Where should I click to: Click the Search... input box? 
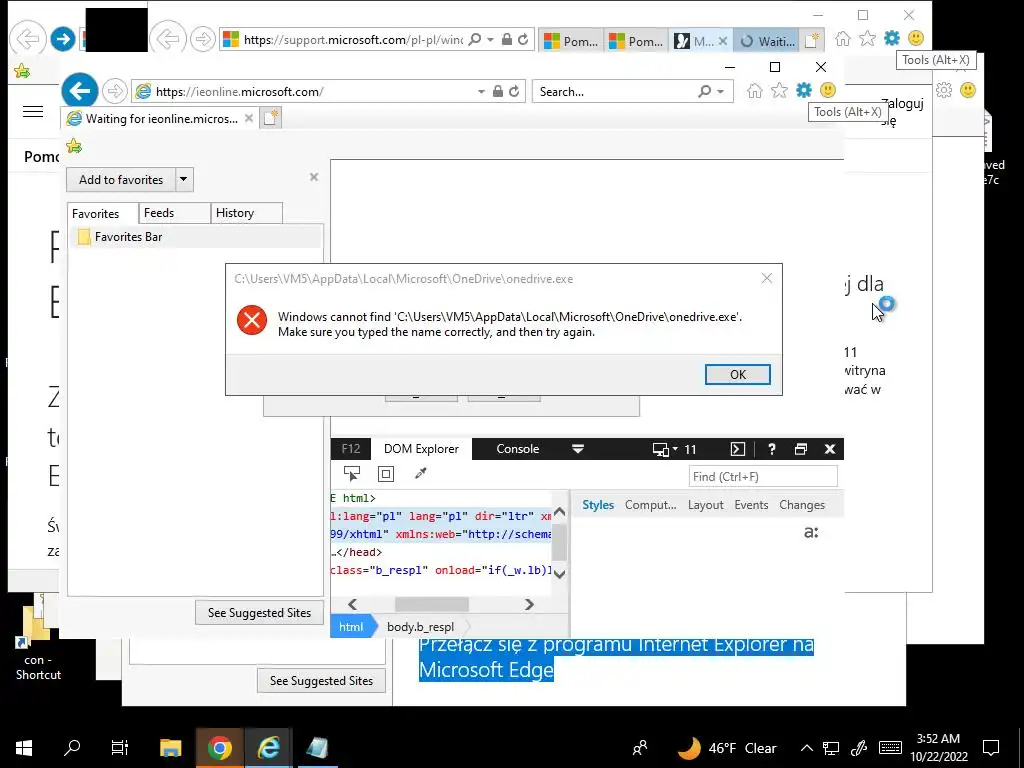click(x=614, y=91)
